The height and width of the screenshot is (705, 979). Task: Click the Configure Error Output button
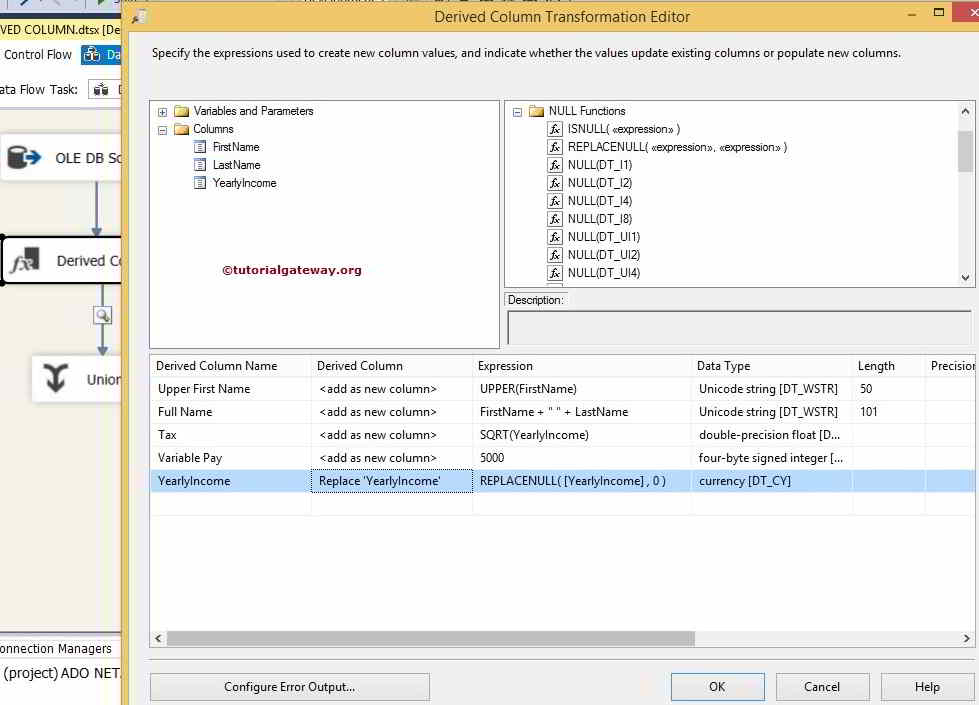point(290,687)
